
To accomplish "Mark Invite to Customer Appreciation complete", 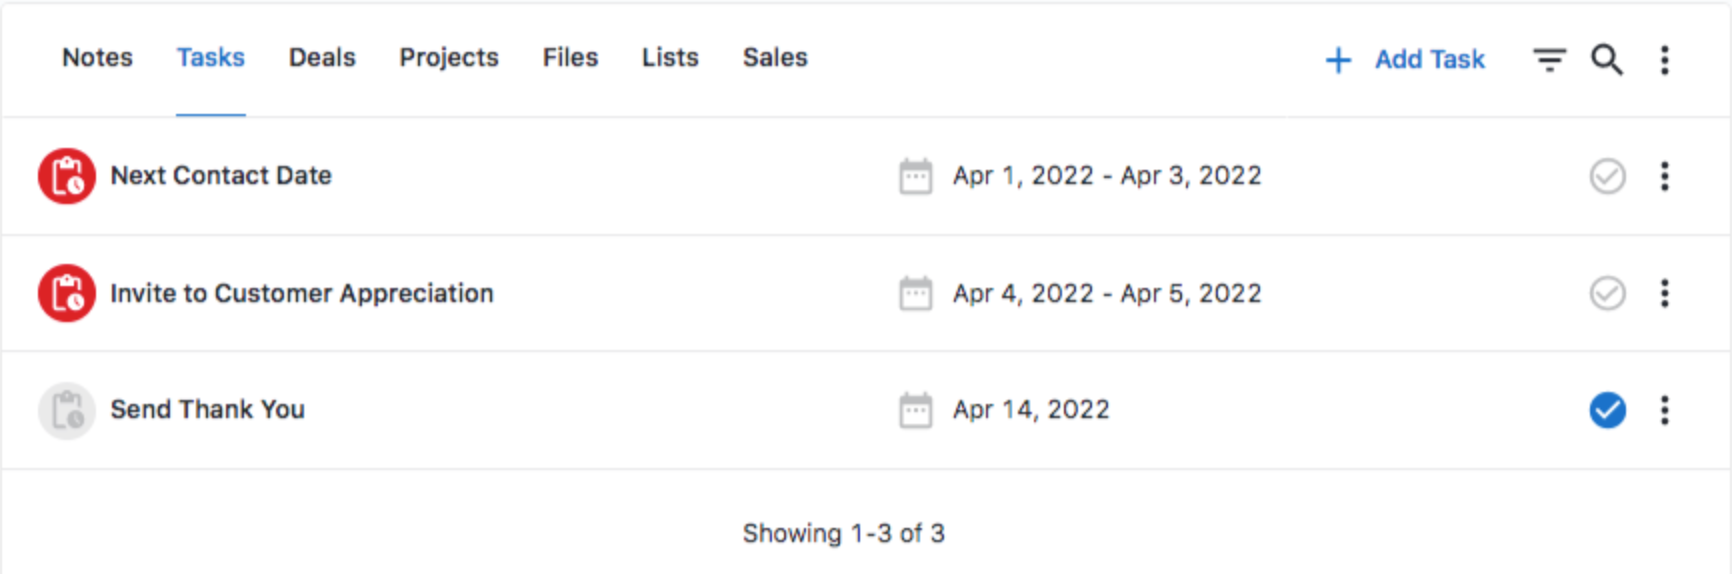I will pyautogui.click(x=1607, y=293).
